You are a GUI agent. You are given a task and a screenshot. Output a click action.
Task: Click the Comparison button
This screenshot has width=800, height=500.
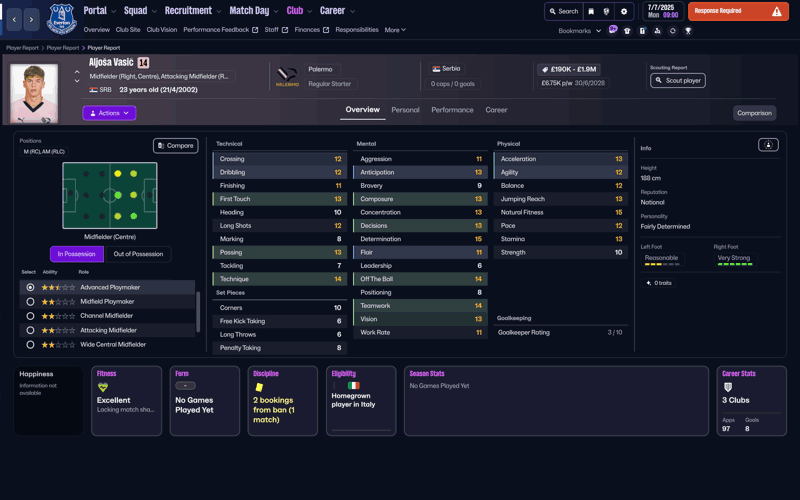(x=754, y=113)
